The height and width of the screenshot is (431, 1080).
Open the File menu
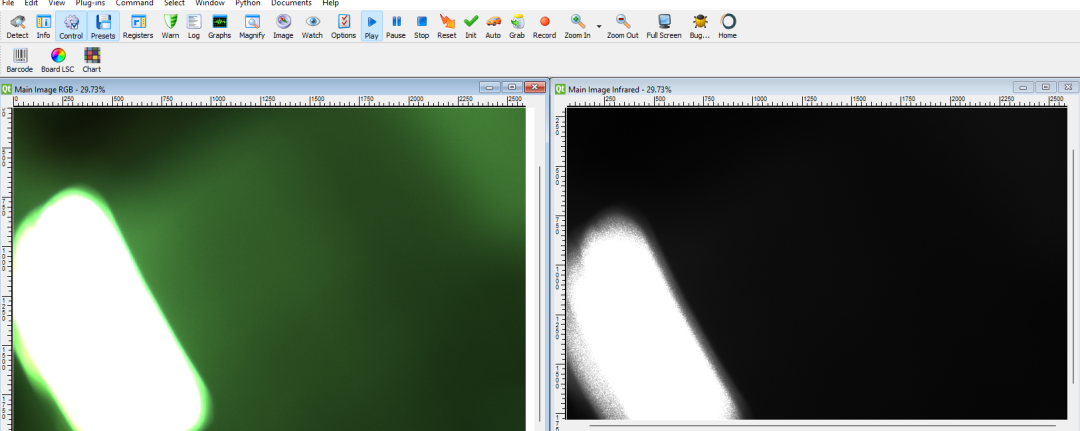pyautogui.click(x=8, y=3)
